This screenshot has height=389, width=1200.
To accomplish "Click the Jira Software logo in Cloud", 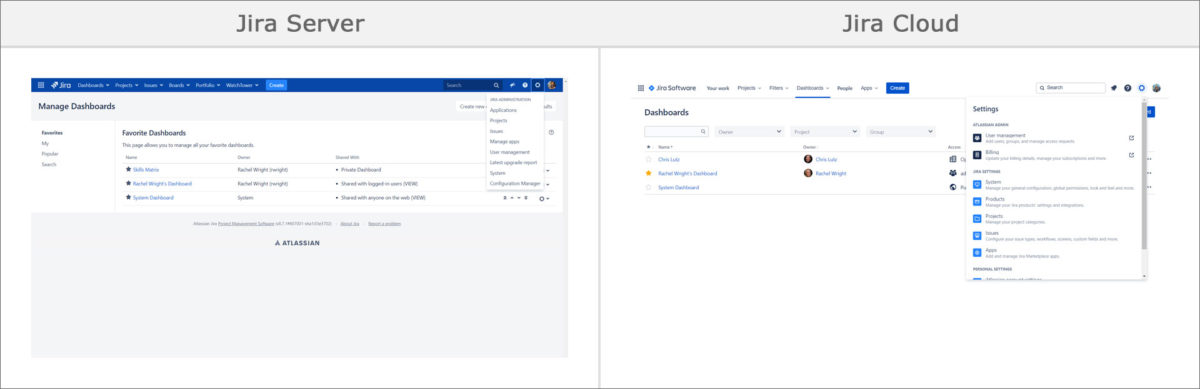I will pyautogui.click(x=672, y=88).
